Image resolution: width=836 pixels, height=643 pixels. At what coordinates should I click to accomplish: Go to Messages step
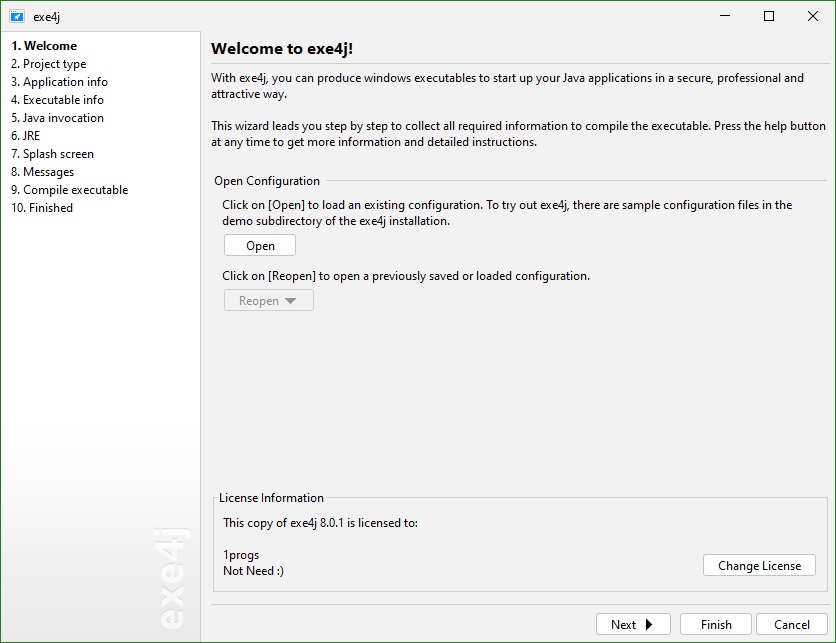[43, 172]
